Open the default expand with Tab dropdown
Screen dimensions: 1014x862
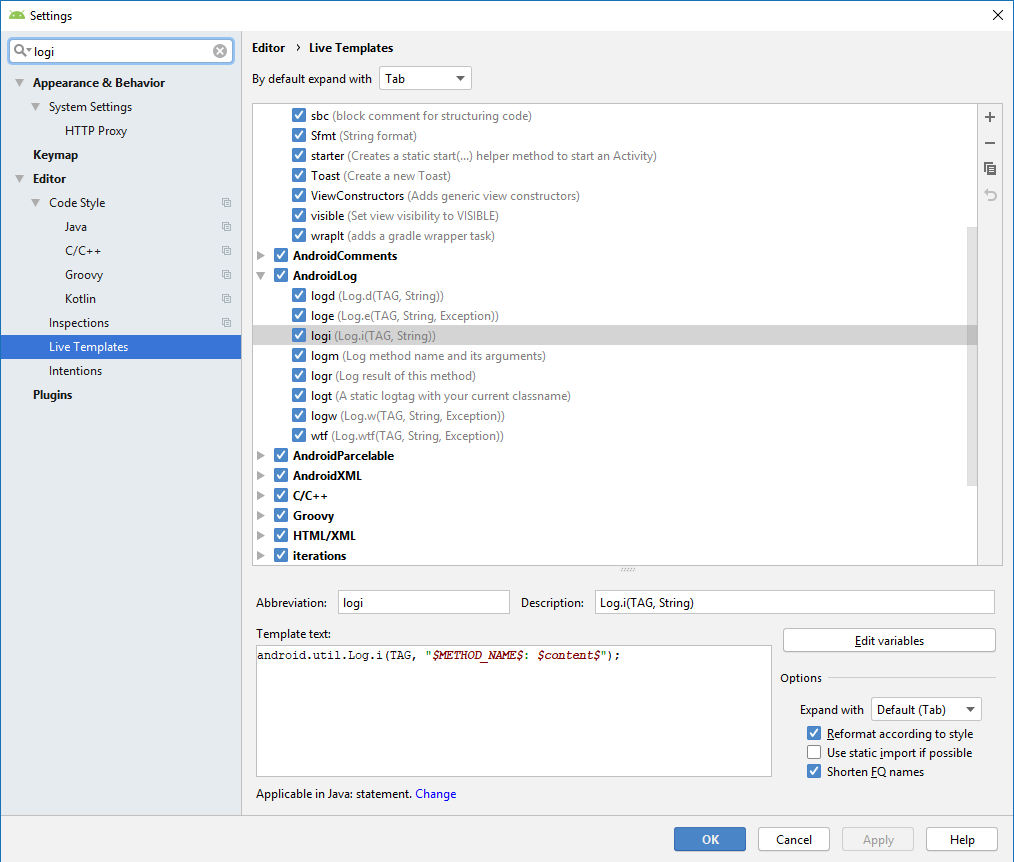[425, 78]
